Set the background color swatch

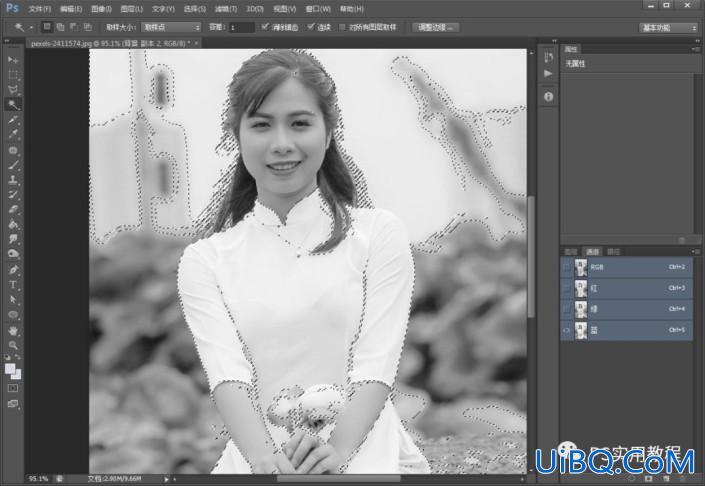(18, 375)
